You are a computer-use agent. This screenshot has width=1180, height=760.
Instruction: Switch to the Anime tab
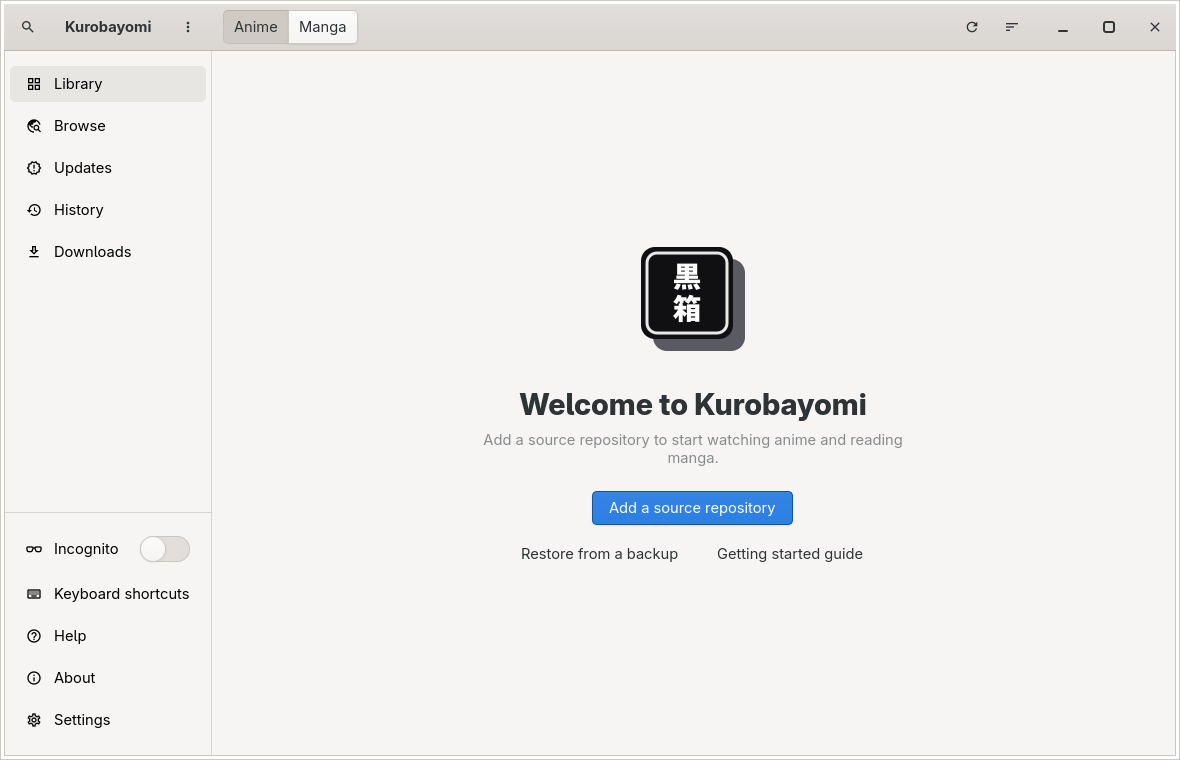(x=256, y=27)
